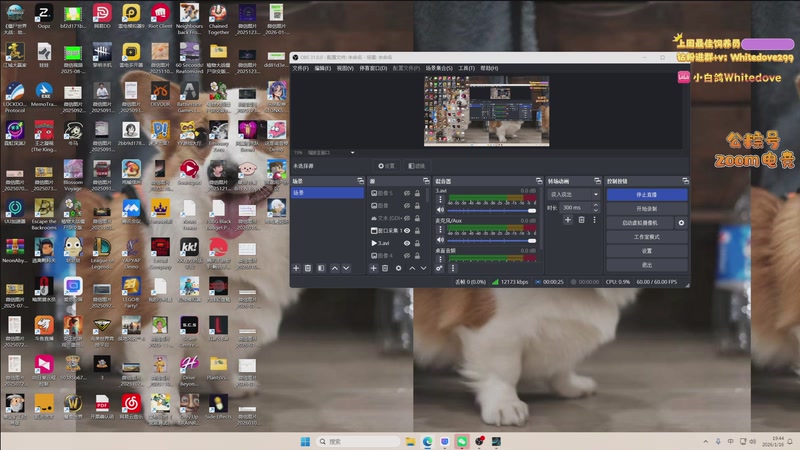Delete the selected scene with trash icon
Viewport: 800px width, 450px height.
click(x=308, y=268)
